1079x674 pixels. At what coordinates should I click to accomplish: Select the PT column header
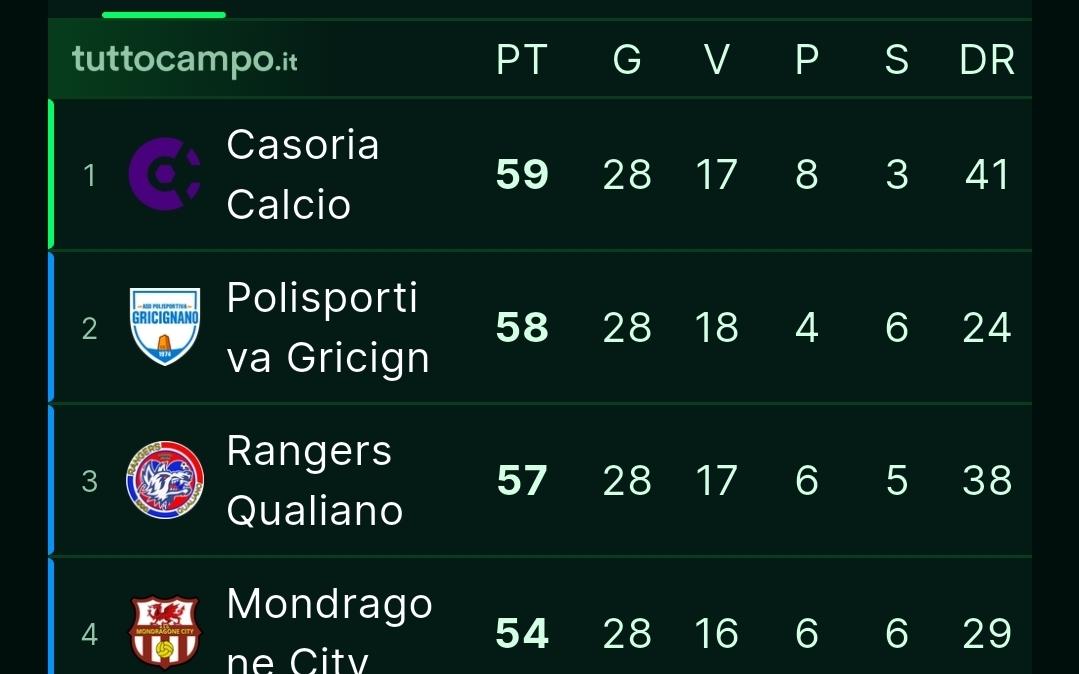[520, 59]
